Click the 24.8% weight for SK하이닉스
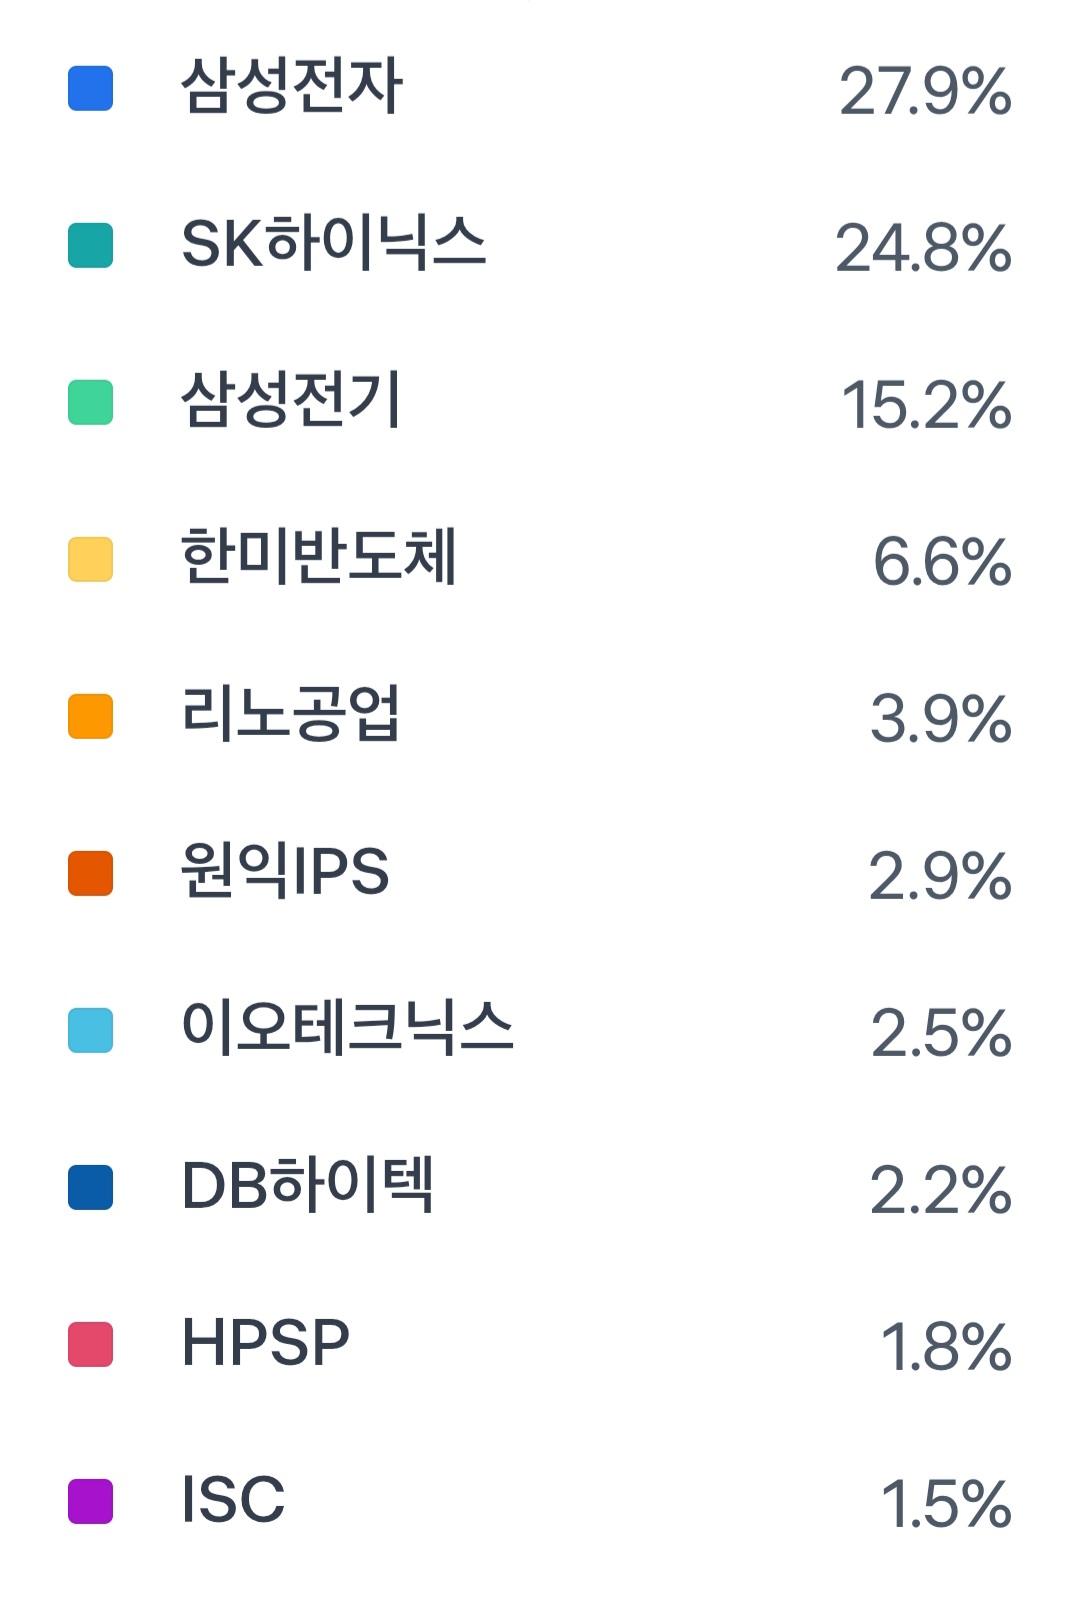This screenshot has height=1599, width=1080. [x=923, y=248]
